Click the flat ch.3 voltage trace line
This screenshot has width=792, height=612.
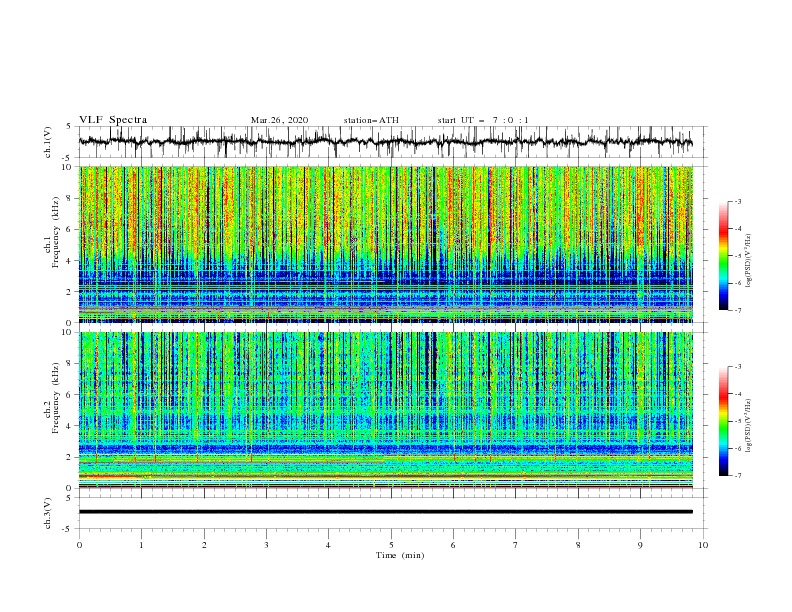point(386,512)
